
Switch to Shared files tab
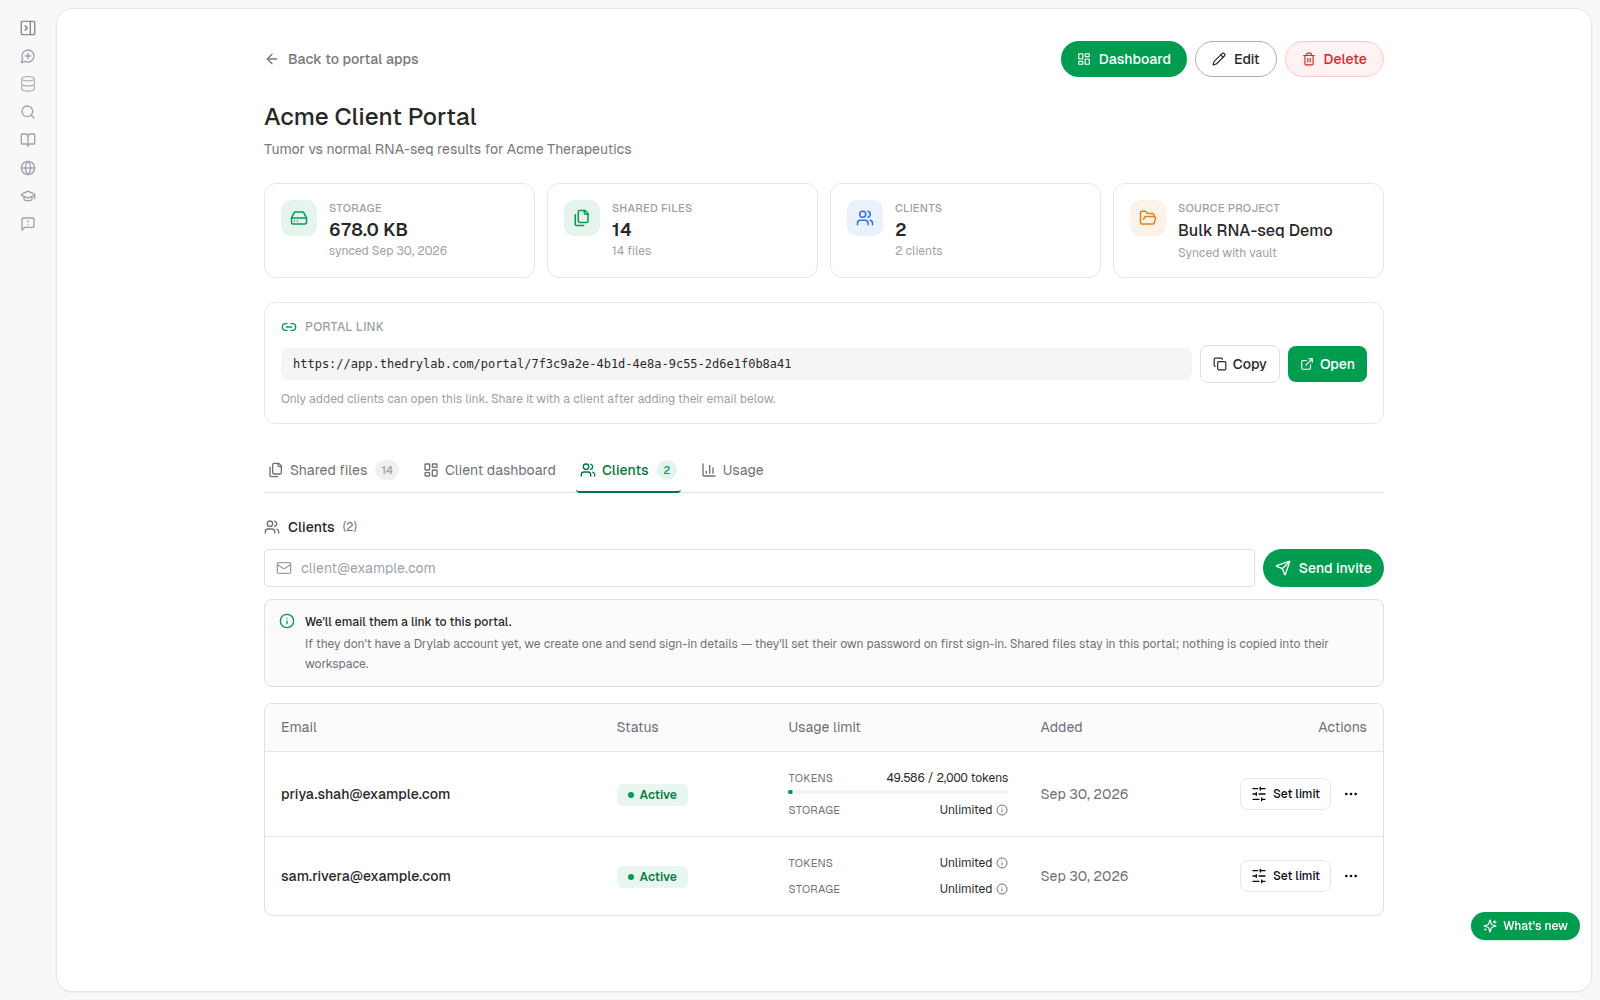coord(333,470)
